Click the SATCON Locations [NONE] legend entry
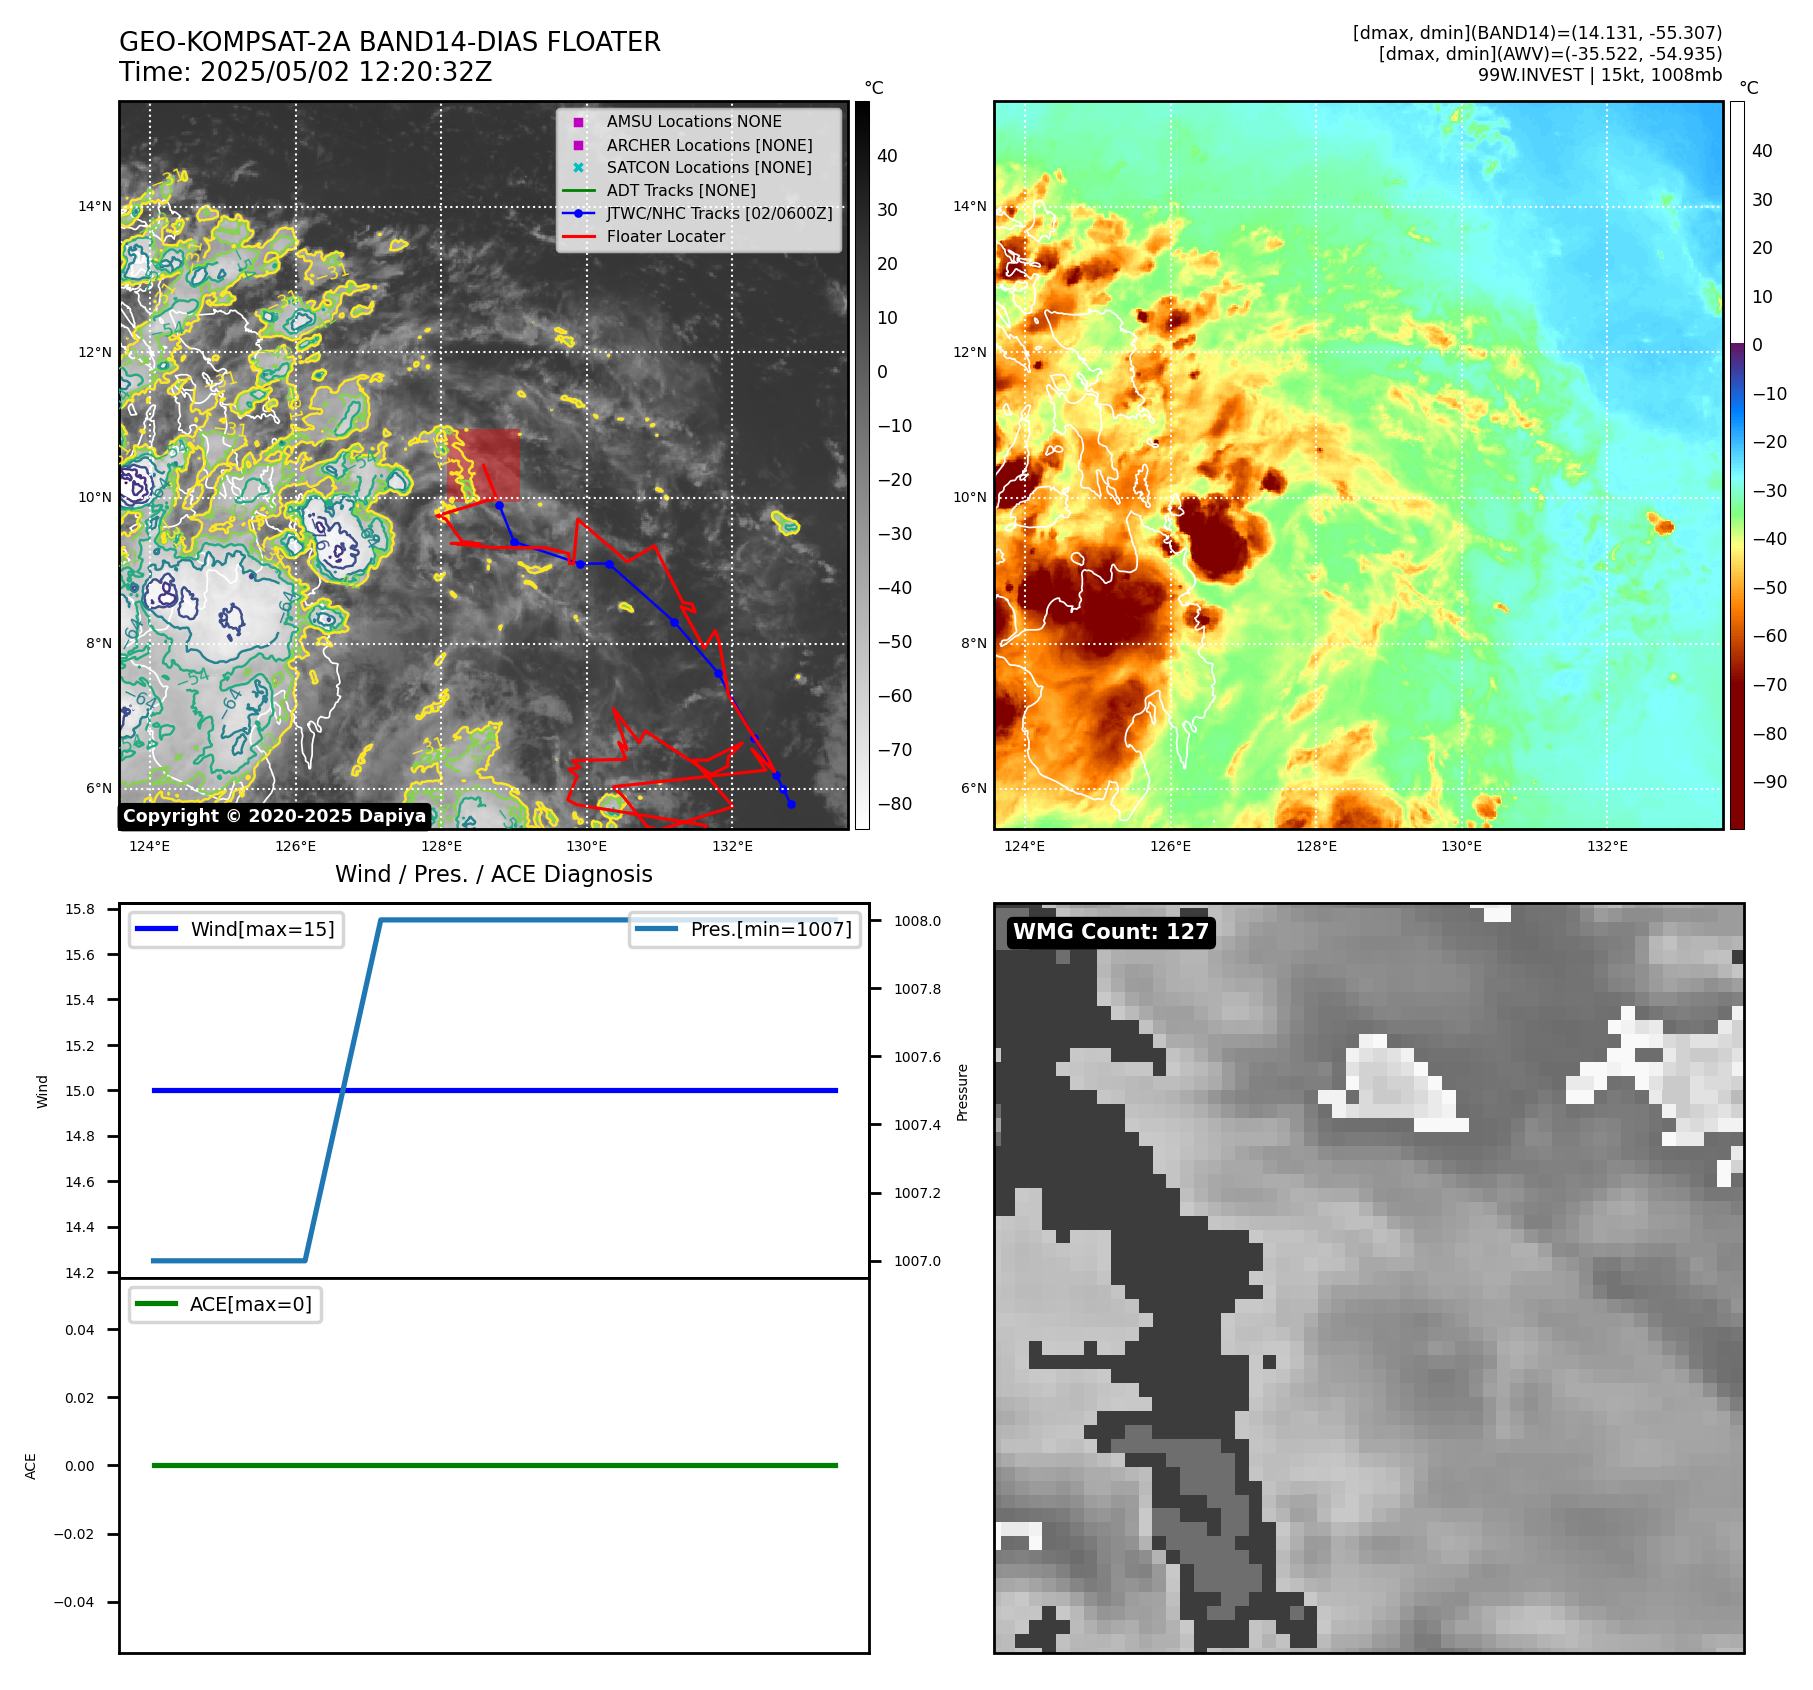The width and height of the screenshot is (1813, 1690). pyautogui.click(x=709, y=168)
